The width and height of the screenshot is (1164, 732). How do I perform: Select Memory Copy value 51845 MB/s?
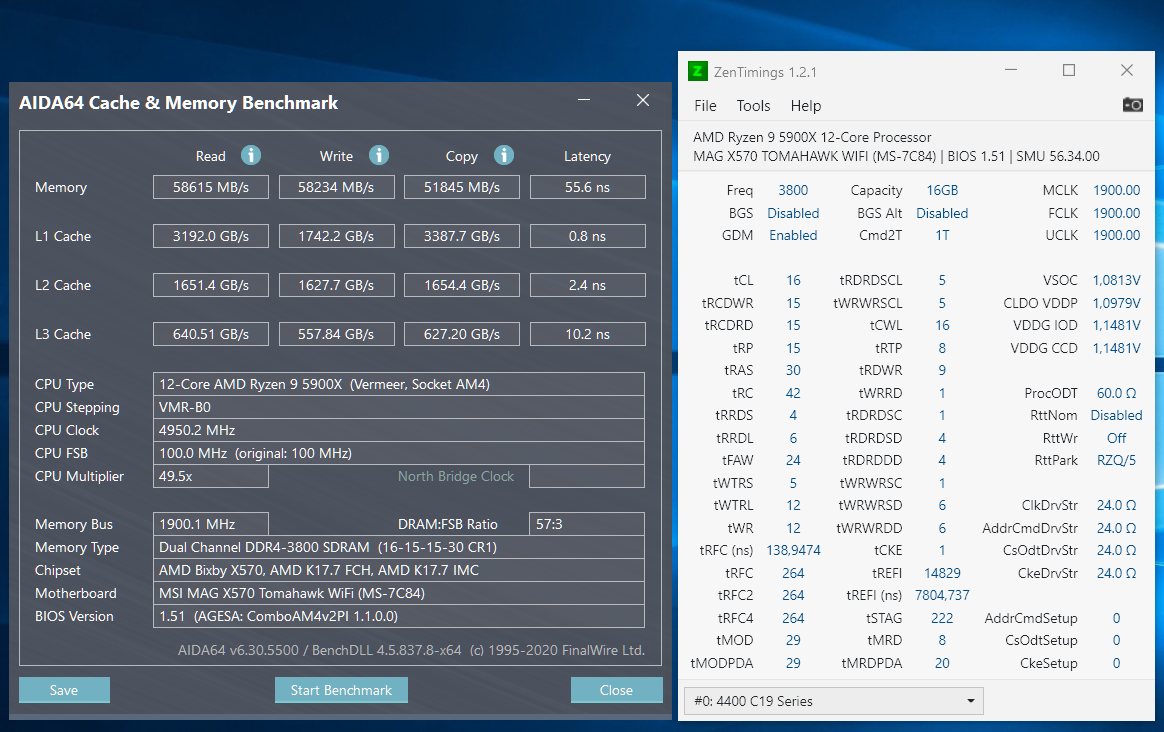[x=462, y=187]
